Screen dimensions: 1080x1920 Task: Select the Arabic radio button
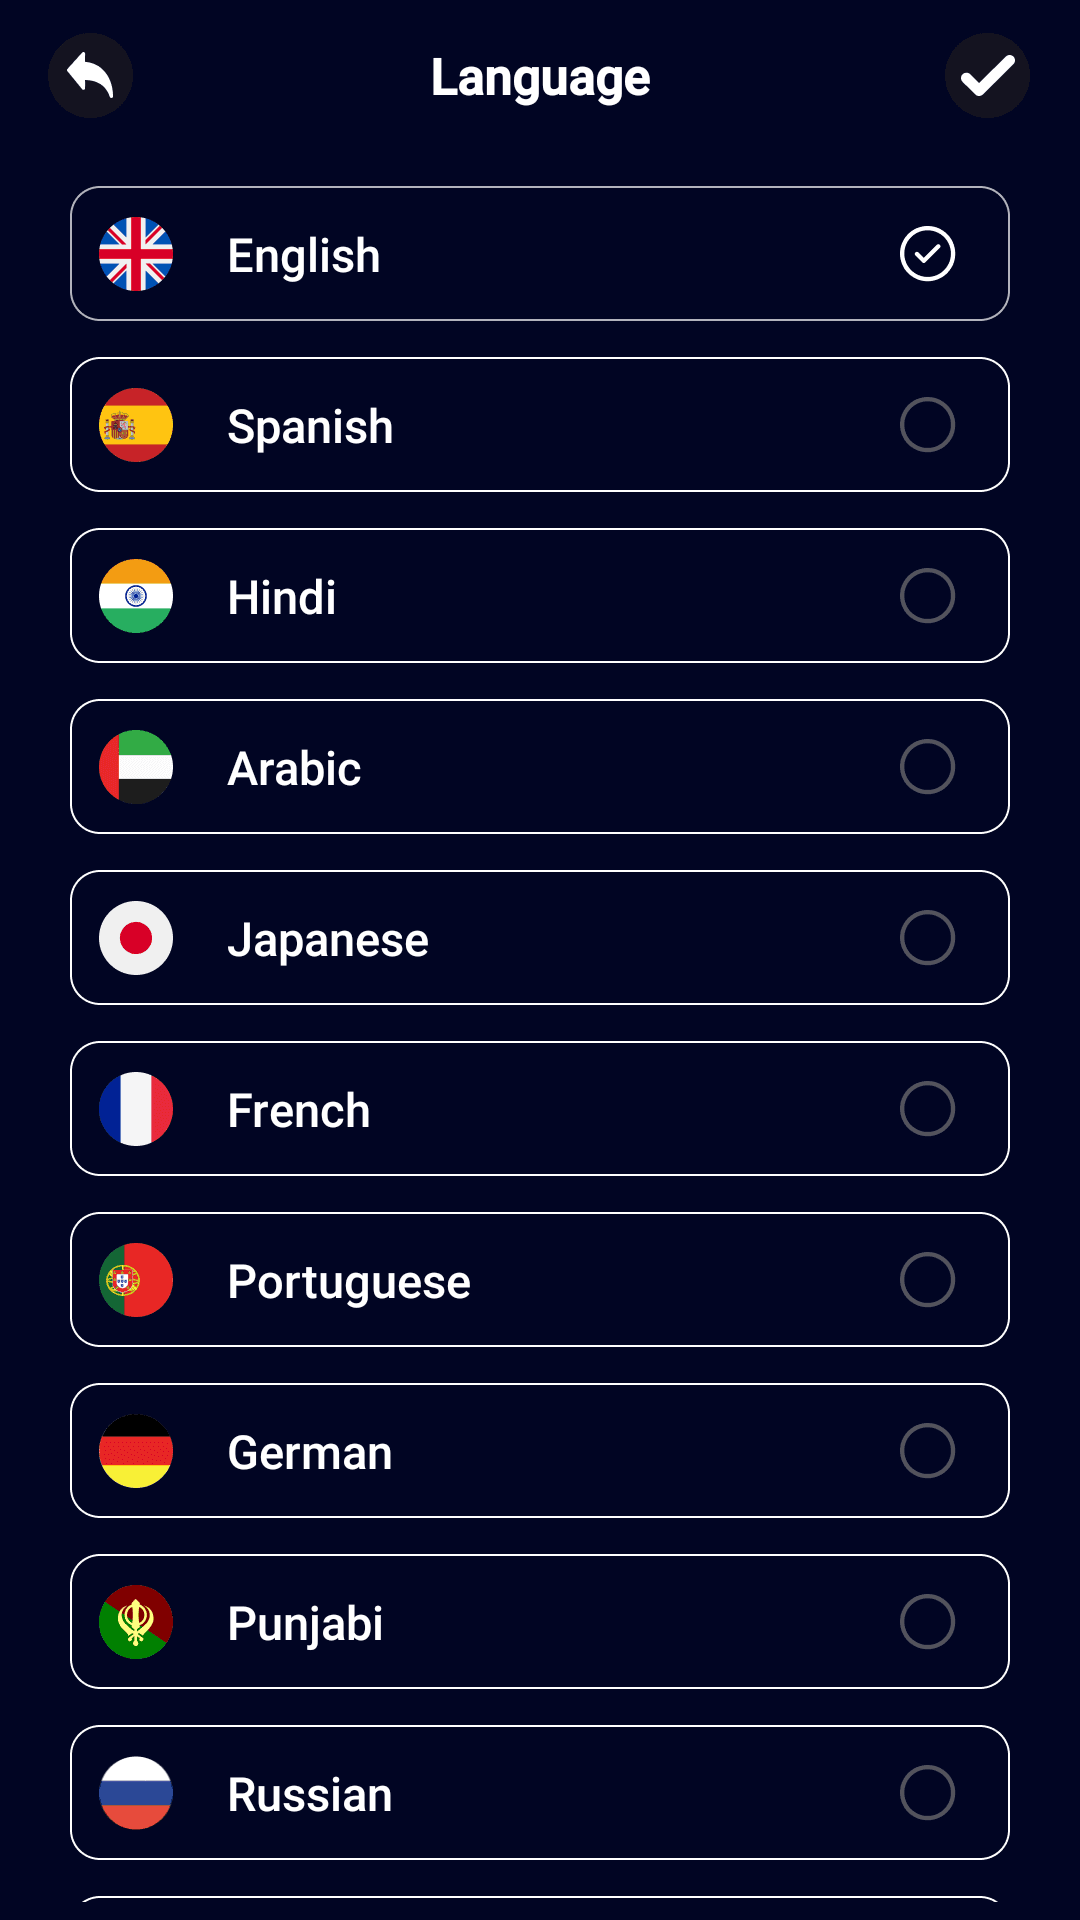pos(927,767)
